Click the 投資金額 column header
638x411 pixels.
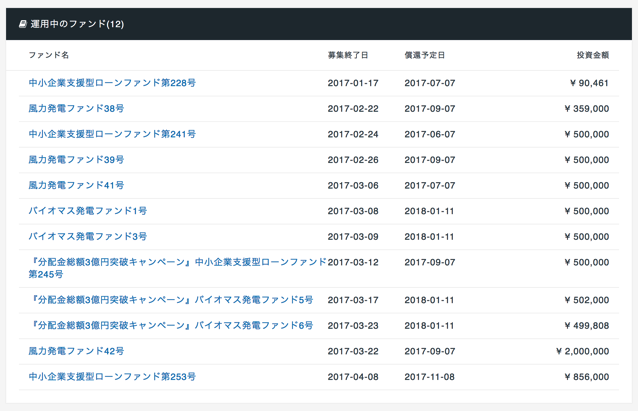click(x=593, y=55)
